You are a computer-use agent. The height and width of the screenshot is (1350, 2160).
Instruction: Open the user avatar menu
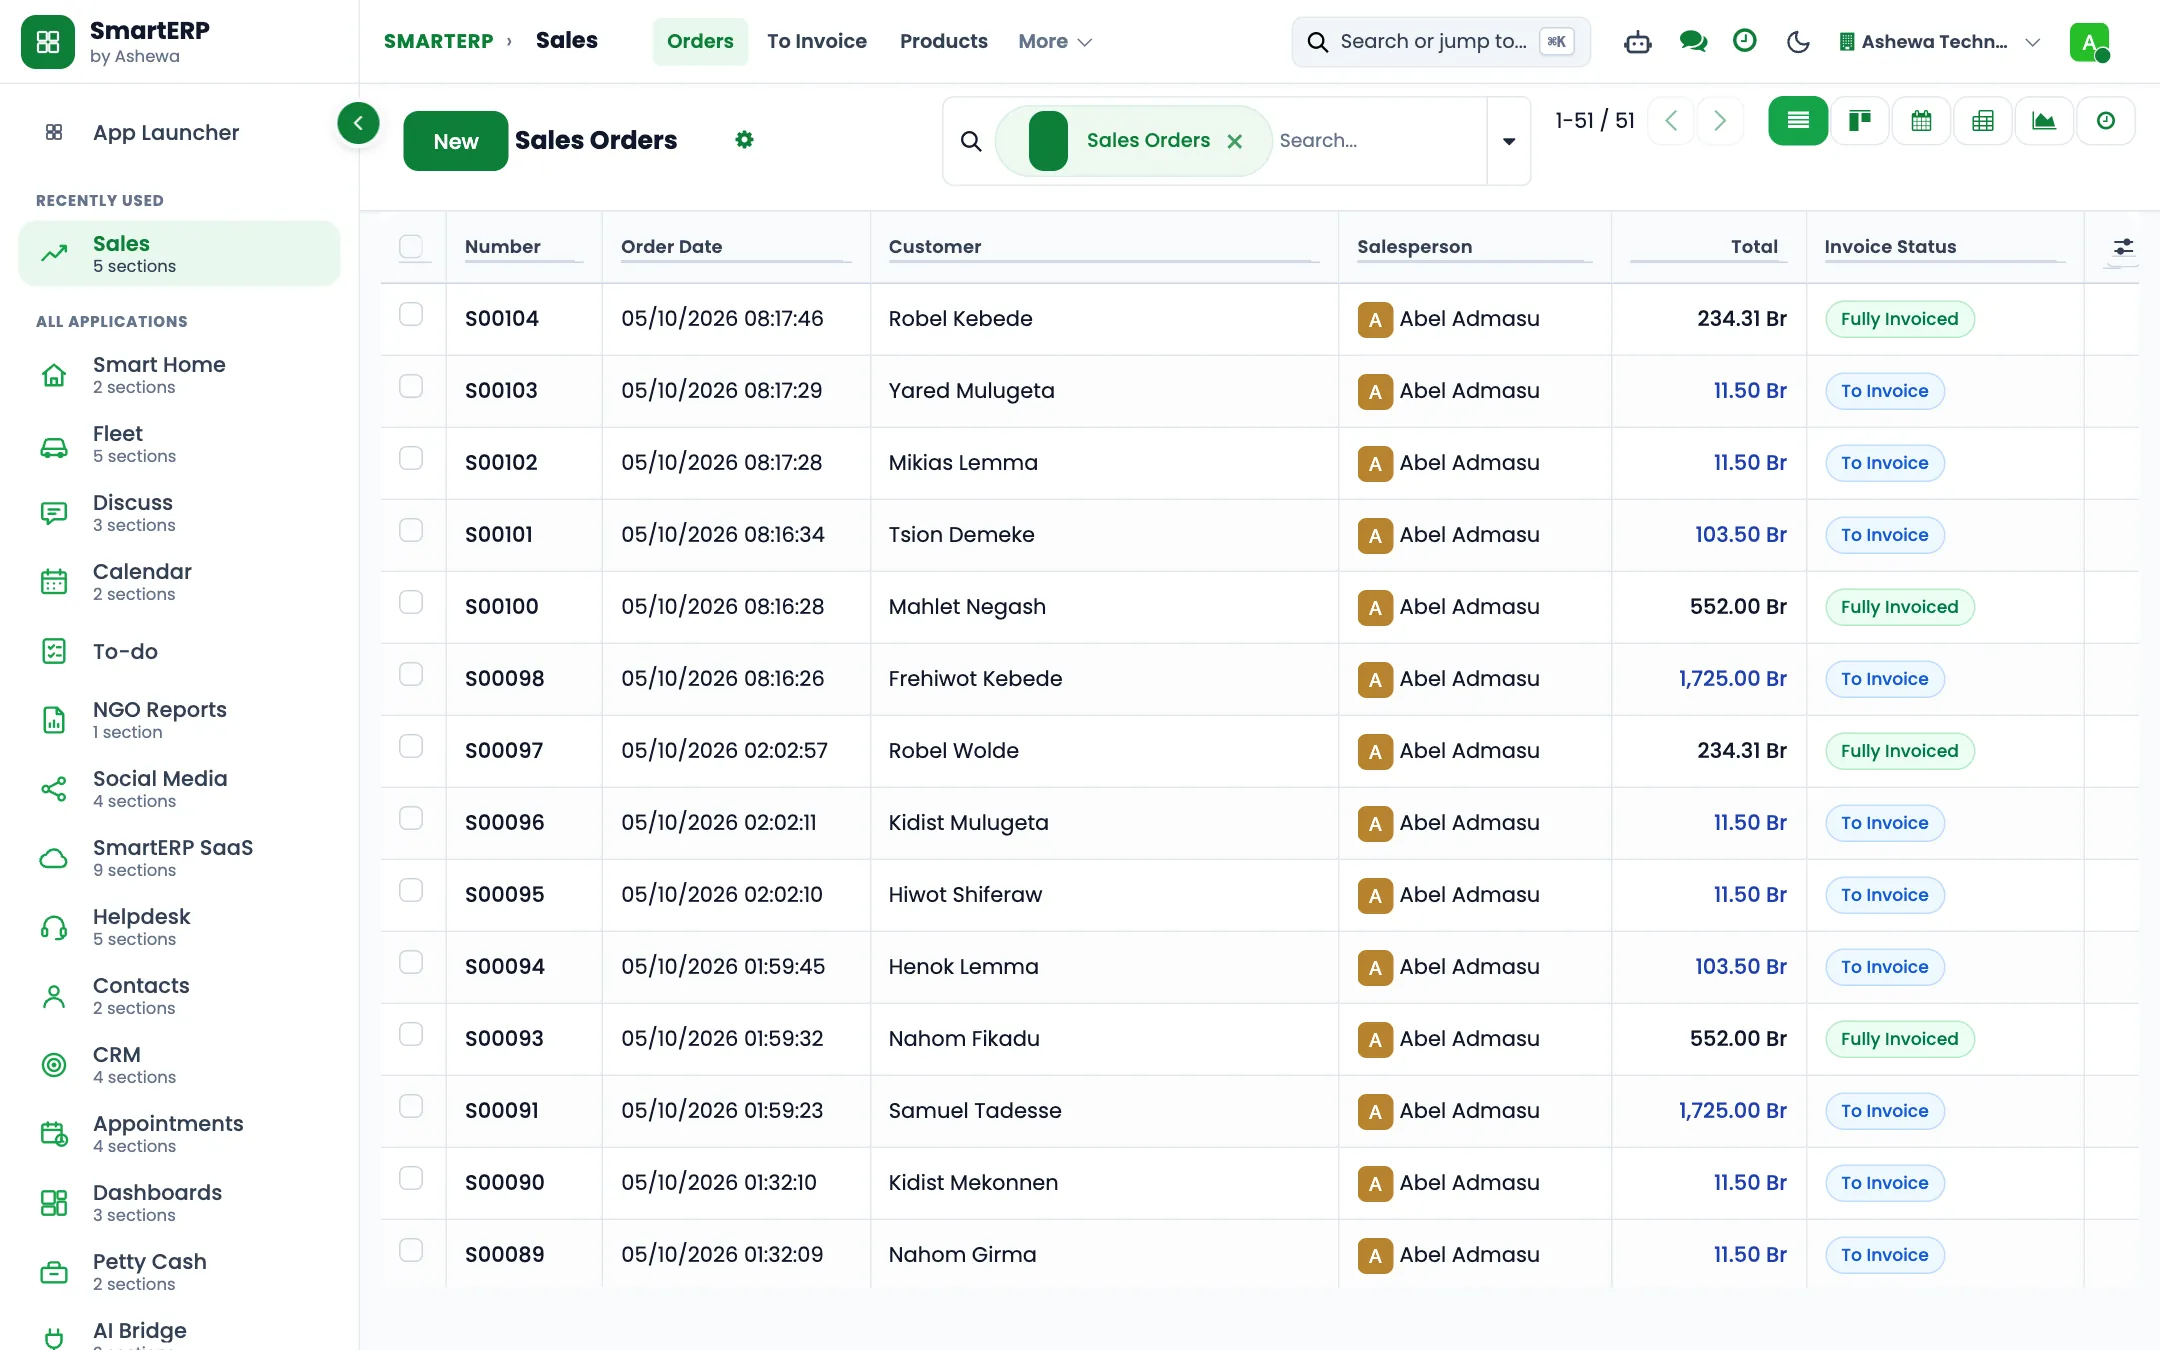2089,42
